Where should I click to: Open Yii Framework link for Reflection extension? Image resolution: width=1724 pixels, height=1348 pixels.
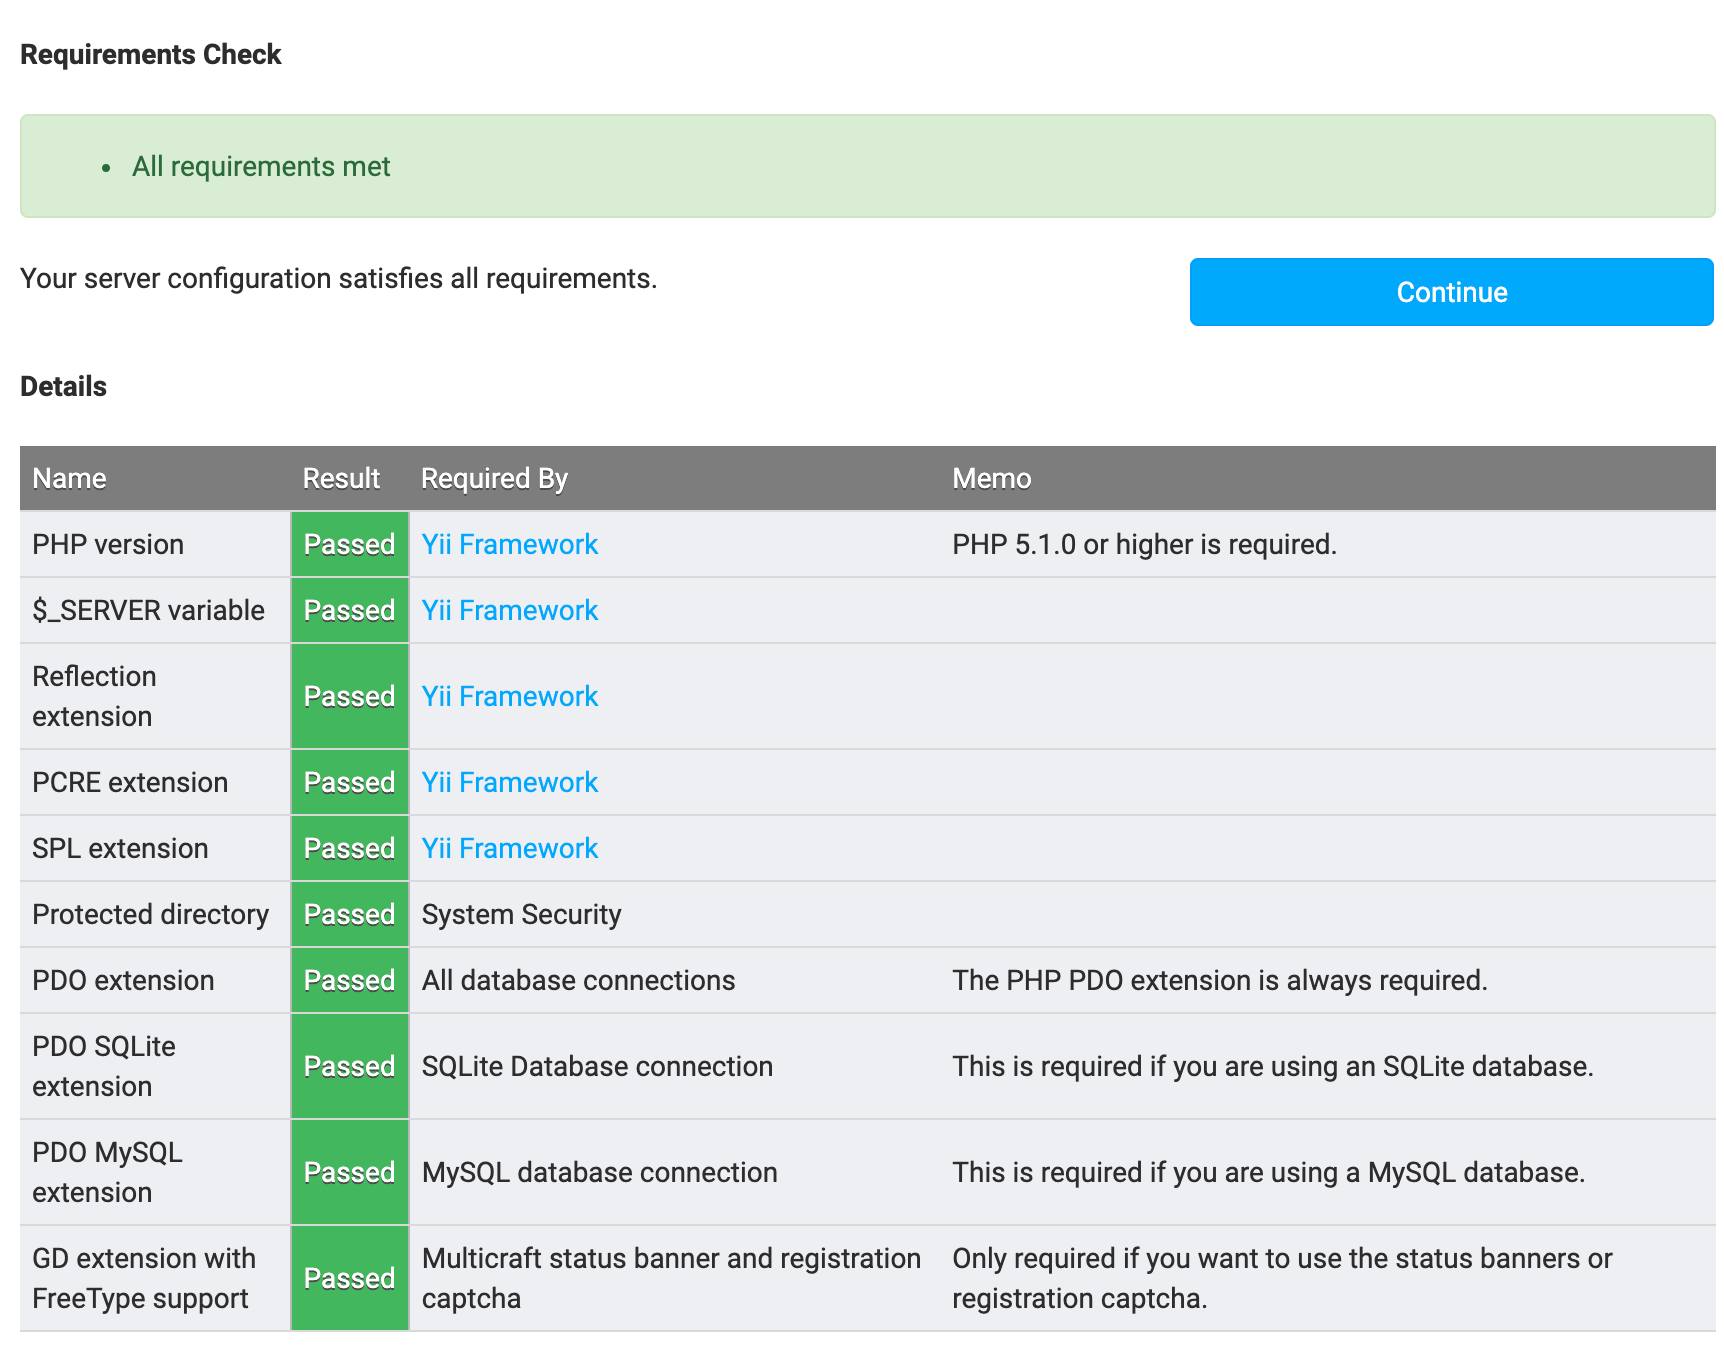click(x=509, y=696)
